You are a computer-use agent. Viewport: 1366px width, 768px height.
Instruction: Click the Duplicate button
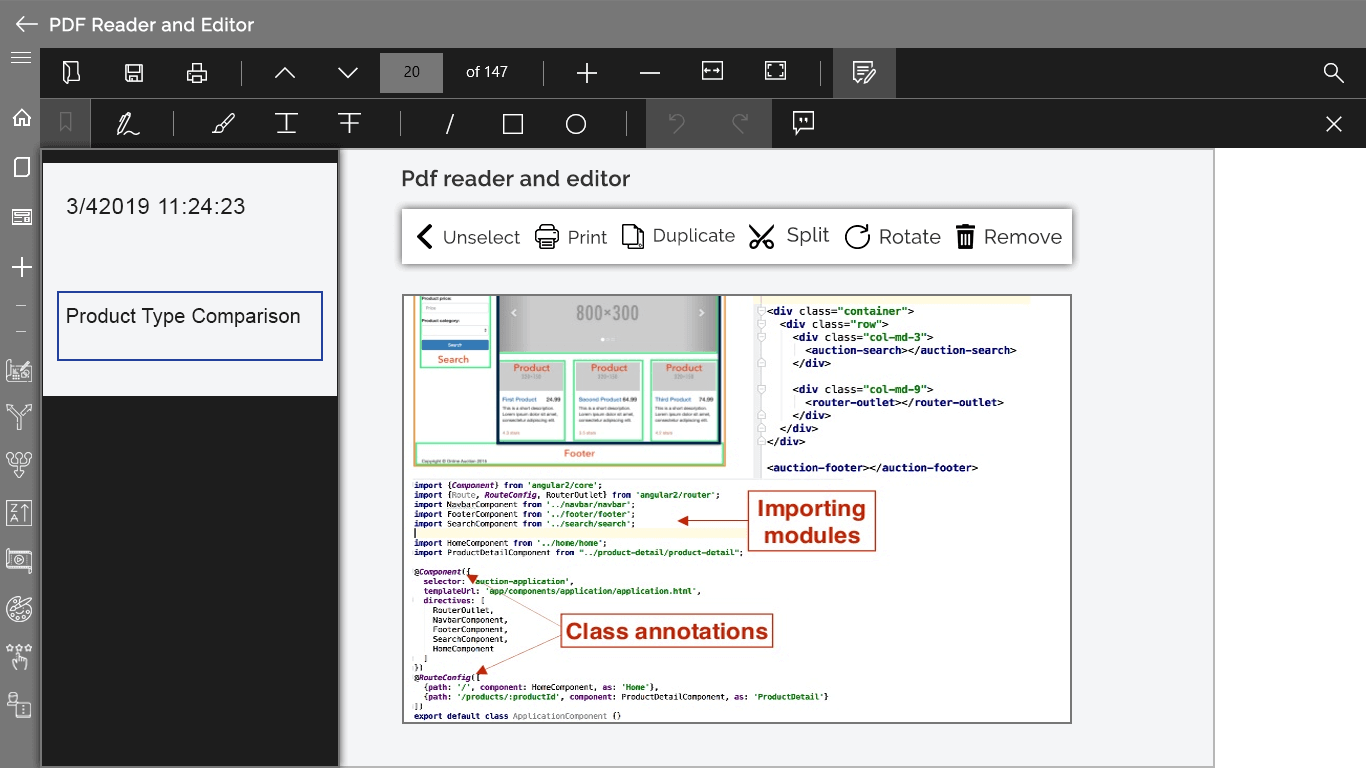(678, 236)
